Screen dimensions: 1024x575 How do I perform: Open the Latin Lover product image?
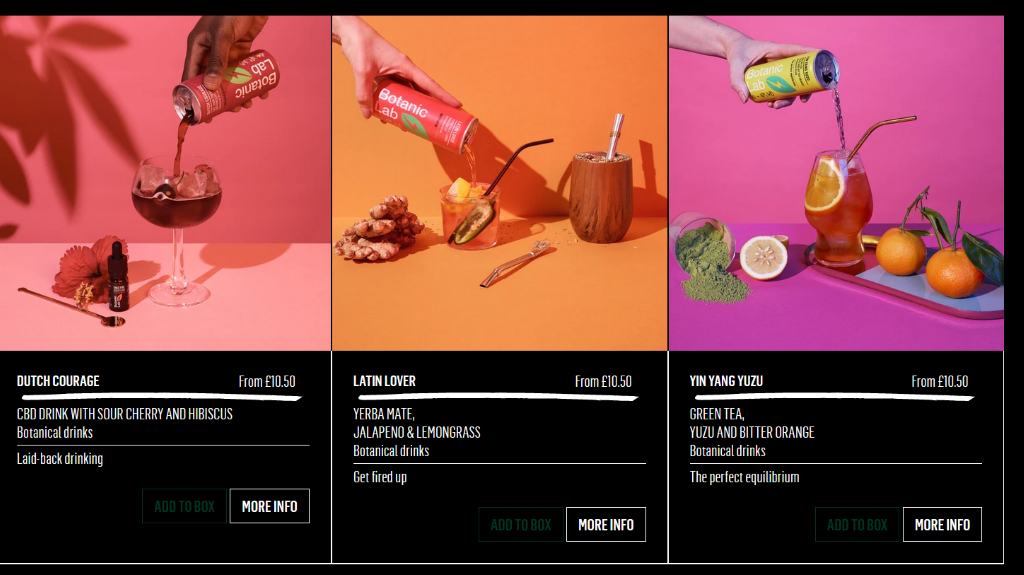pos(500,183)
